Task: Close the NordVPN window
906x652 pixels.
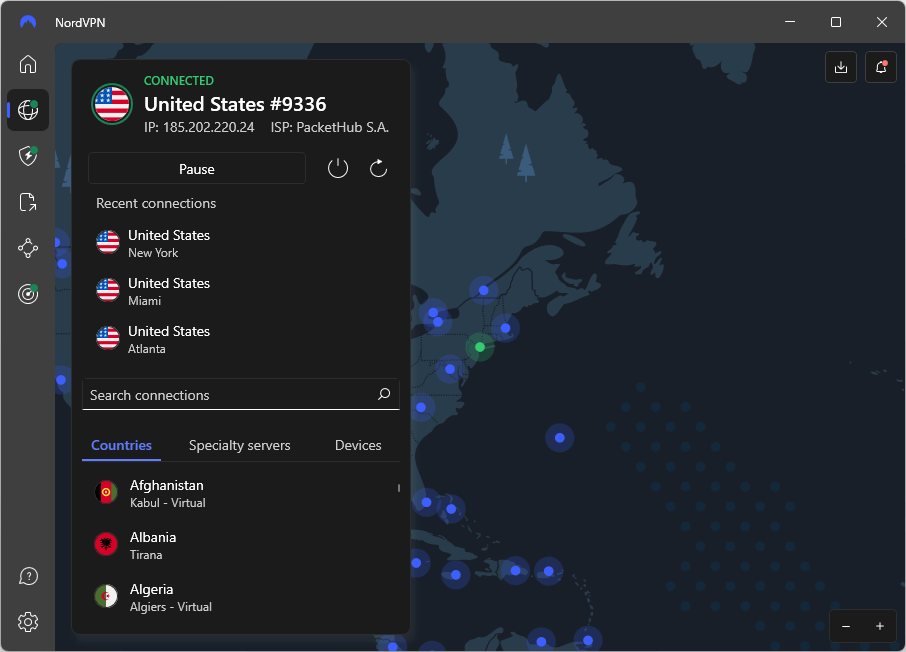Action: point(882,22)
